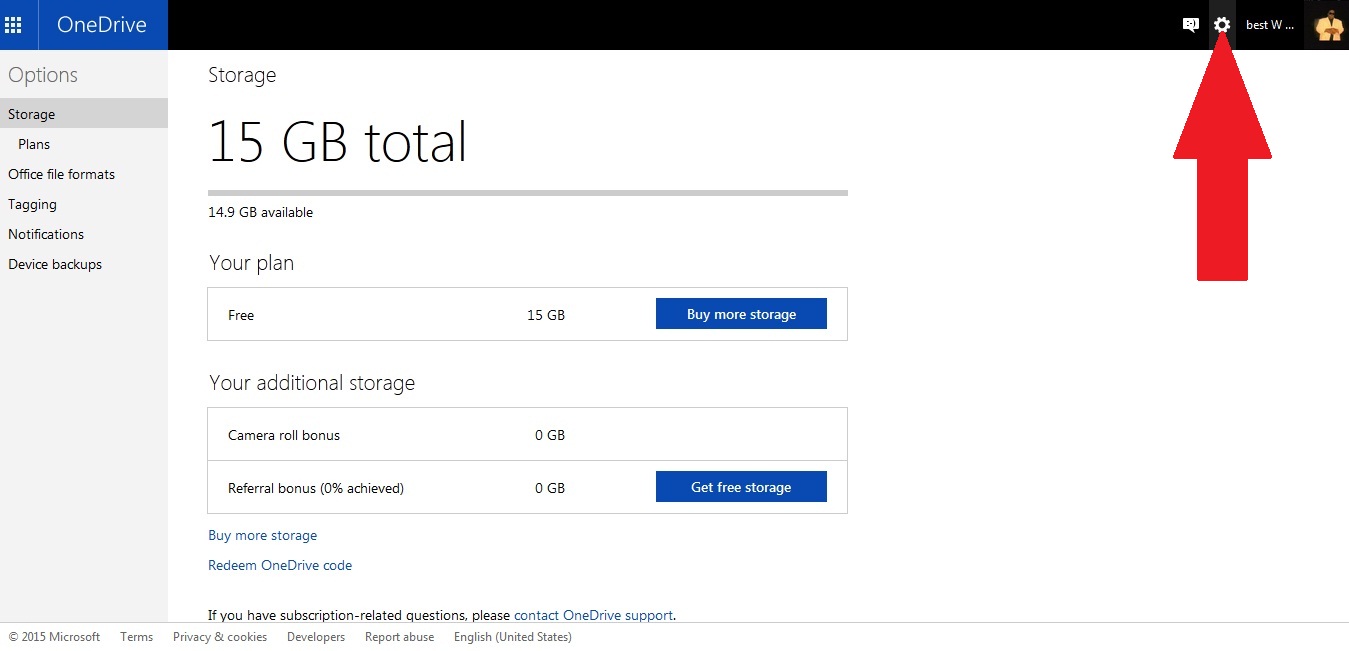This screenshot has width=1349, height=651.
Task: Click Referral bonus (0% achieved) label
Action: (316, 488)
